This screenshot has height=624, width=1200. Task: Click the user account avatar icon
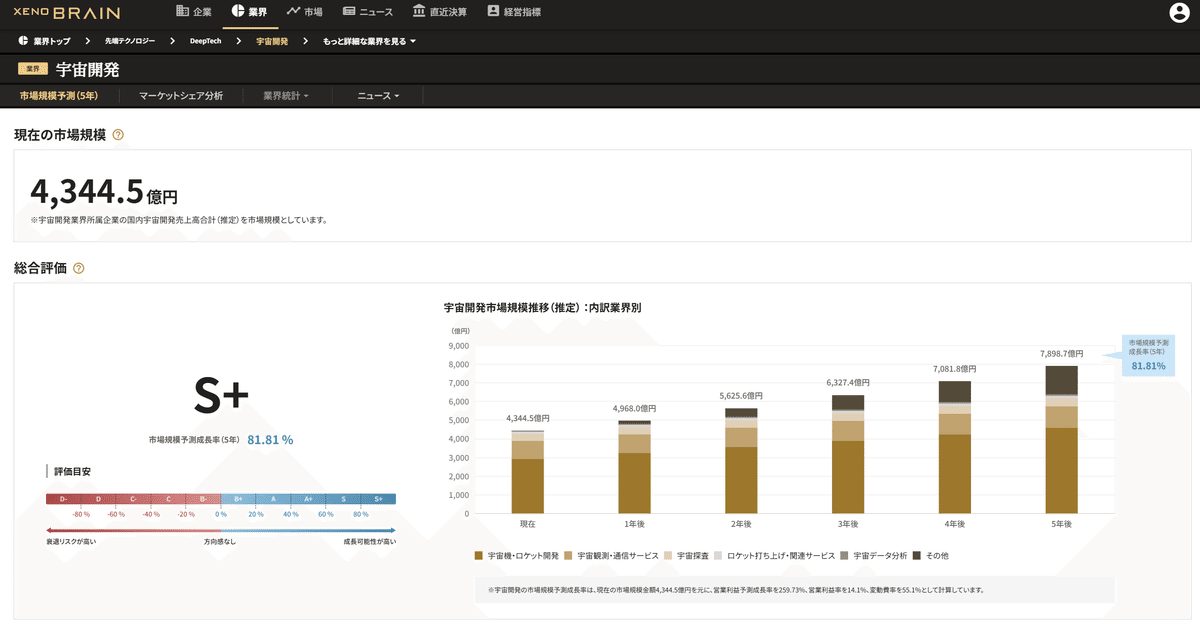tap(1179, 13)
